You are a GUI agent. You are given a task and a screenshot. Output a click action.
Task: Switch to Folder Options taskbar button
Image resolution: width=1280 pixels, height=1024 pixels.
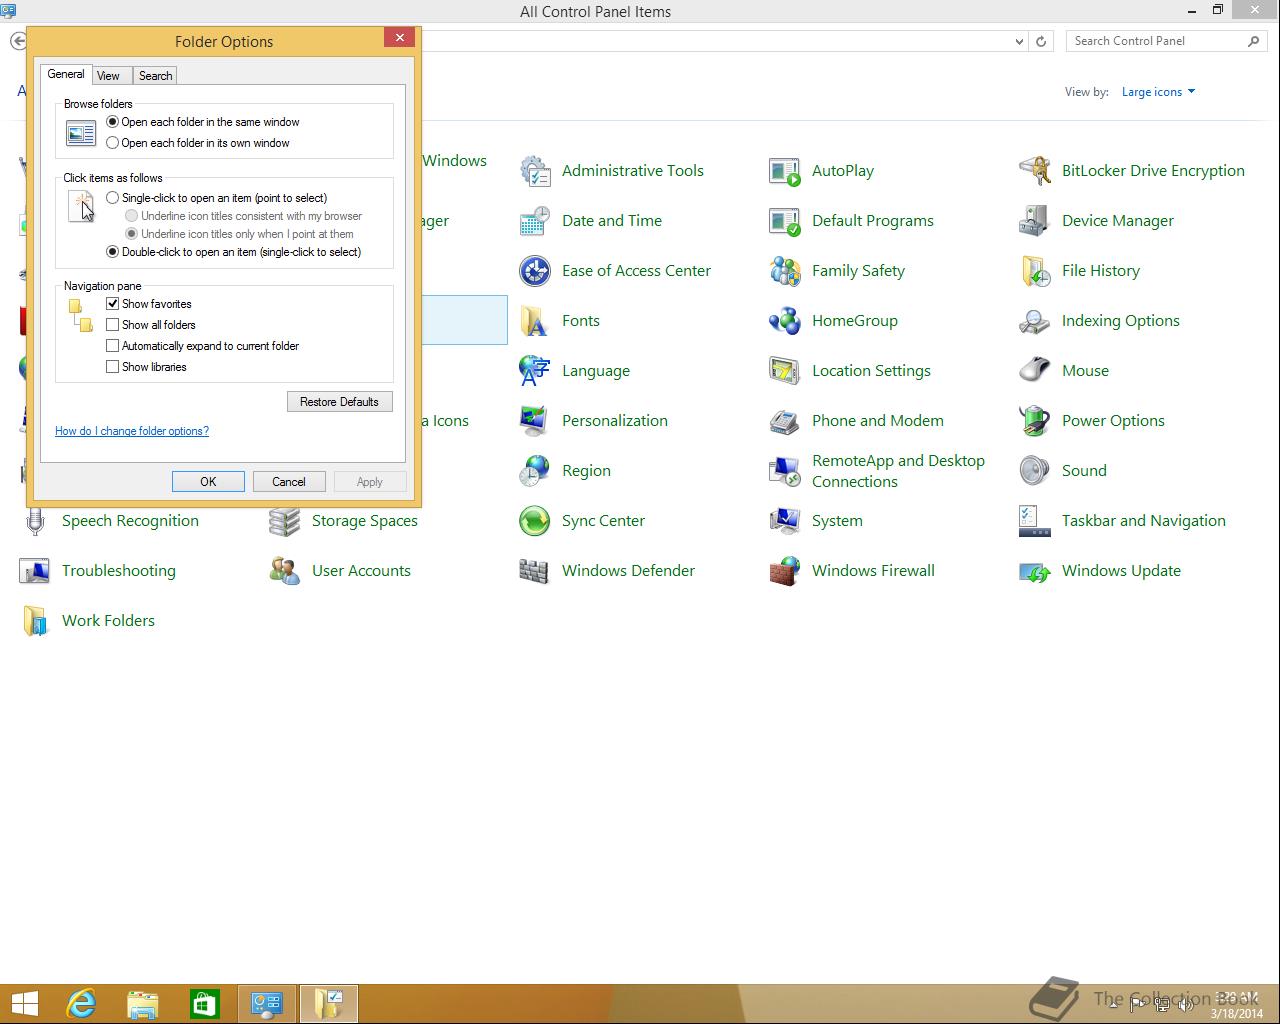click(328, 1003)
